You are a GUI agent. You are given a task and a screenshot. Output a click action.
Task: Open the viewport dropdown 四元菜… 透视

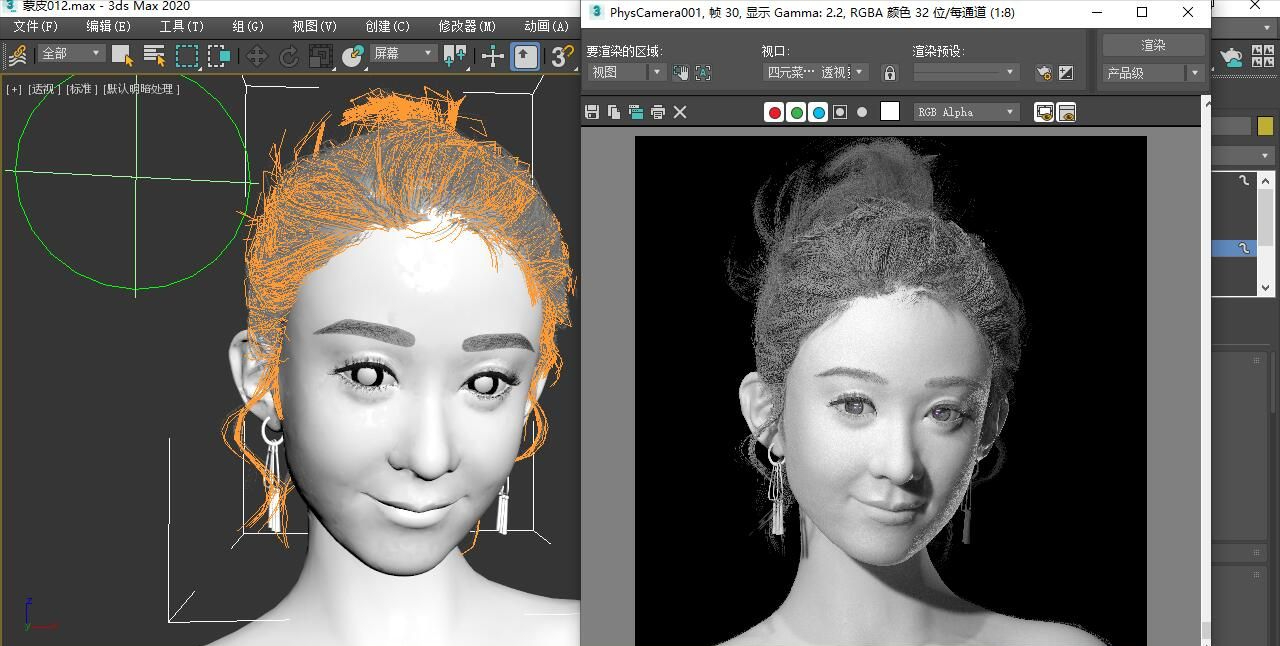pos(815,72)
